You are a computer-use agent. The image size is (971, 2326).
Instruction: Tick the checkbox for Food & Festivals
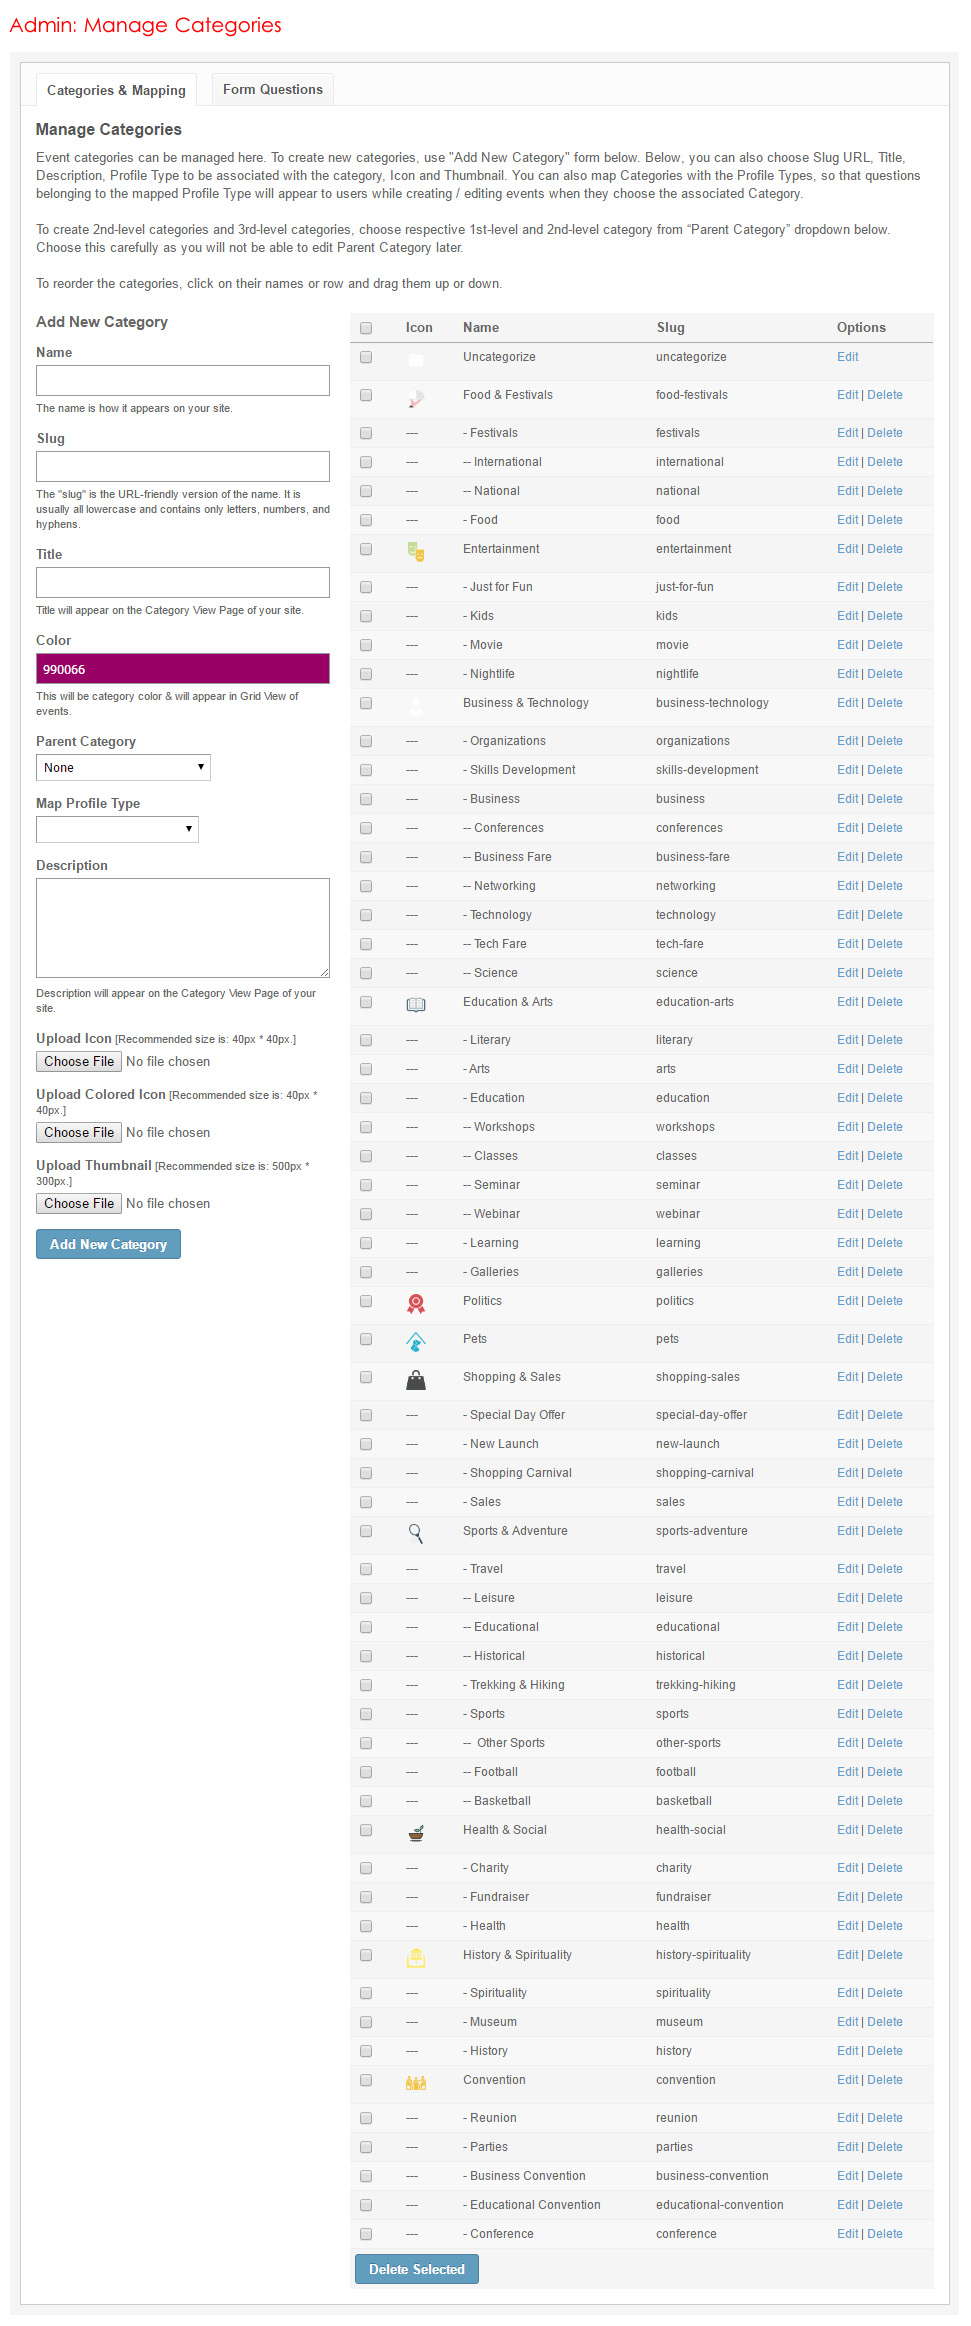[x=366, y=395]
